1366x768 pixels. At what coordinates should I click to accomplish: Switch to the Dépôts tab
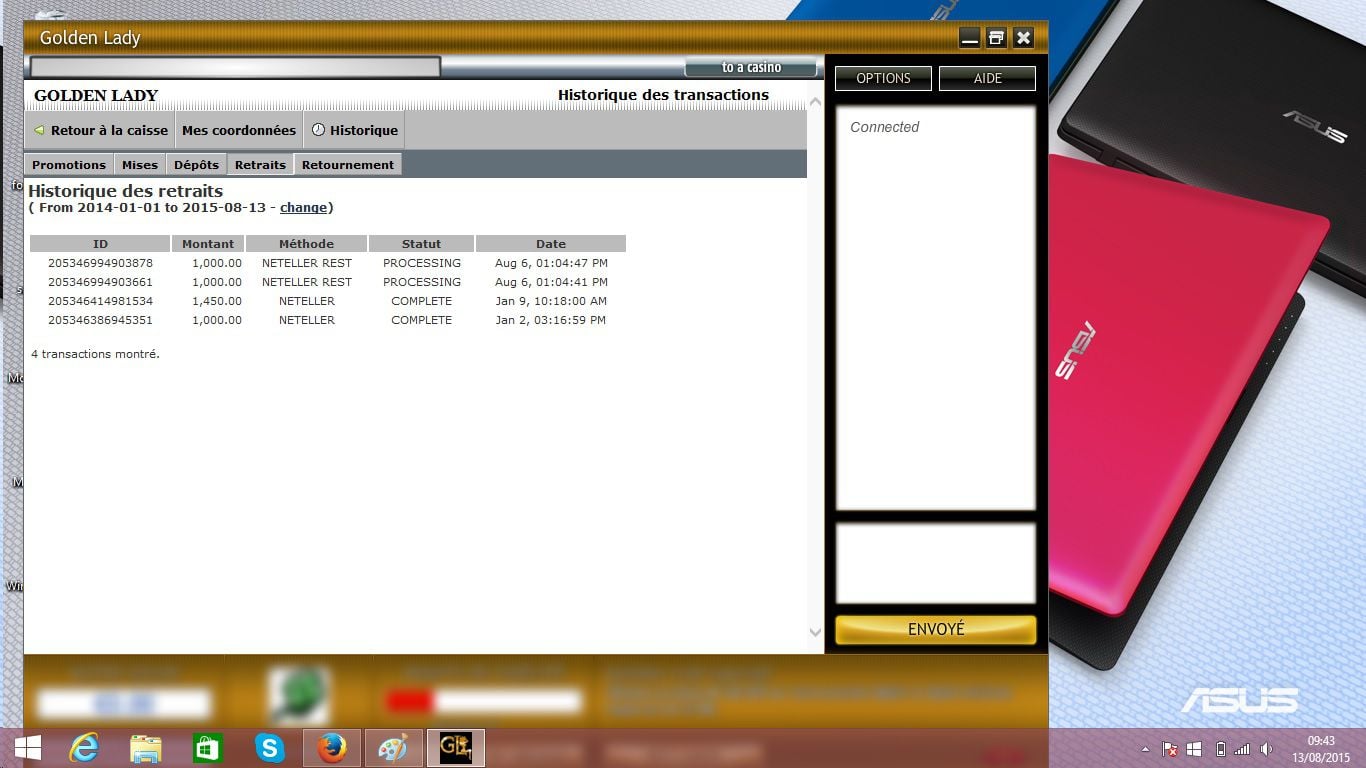196,165
